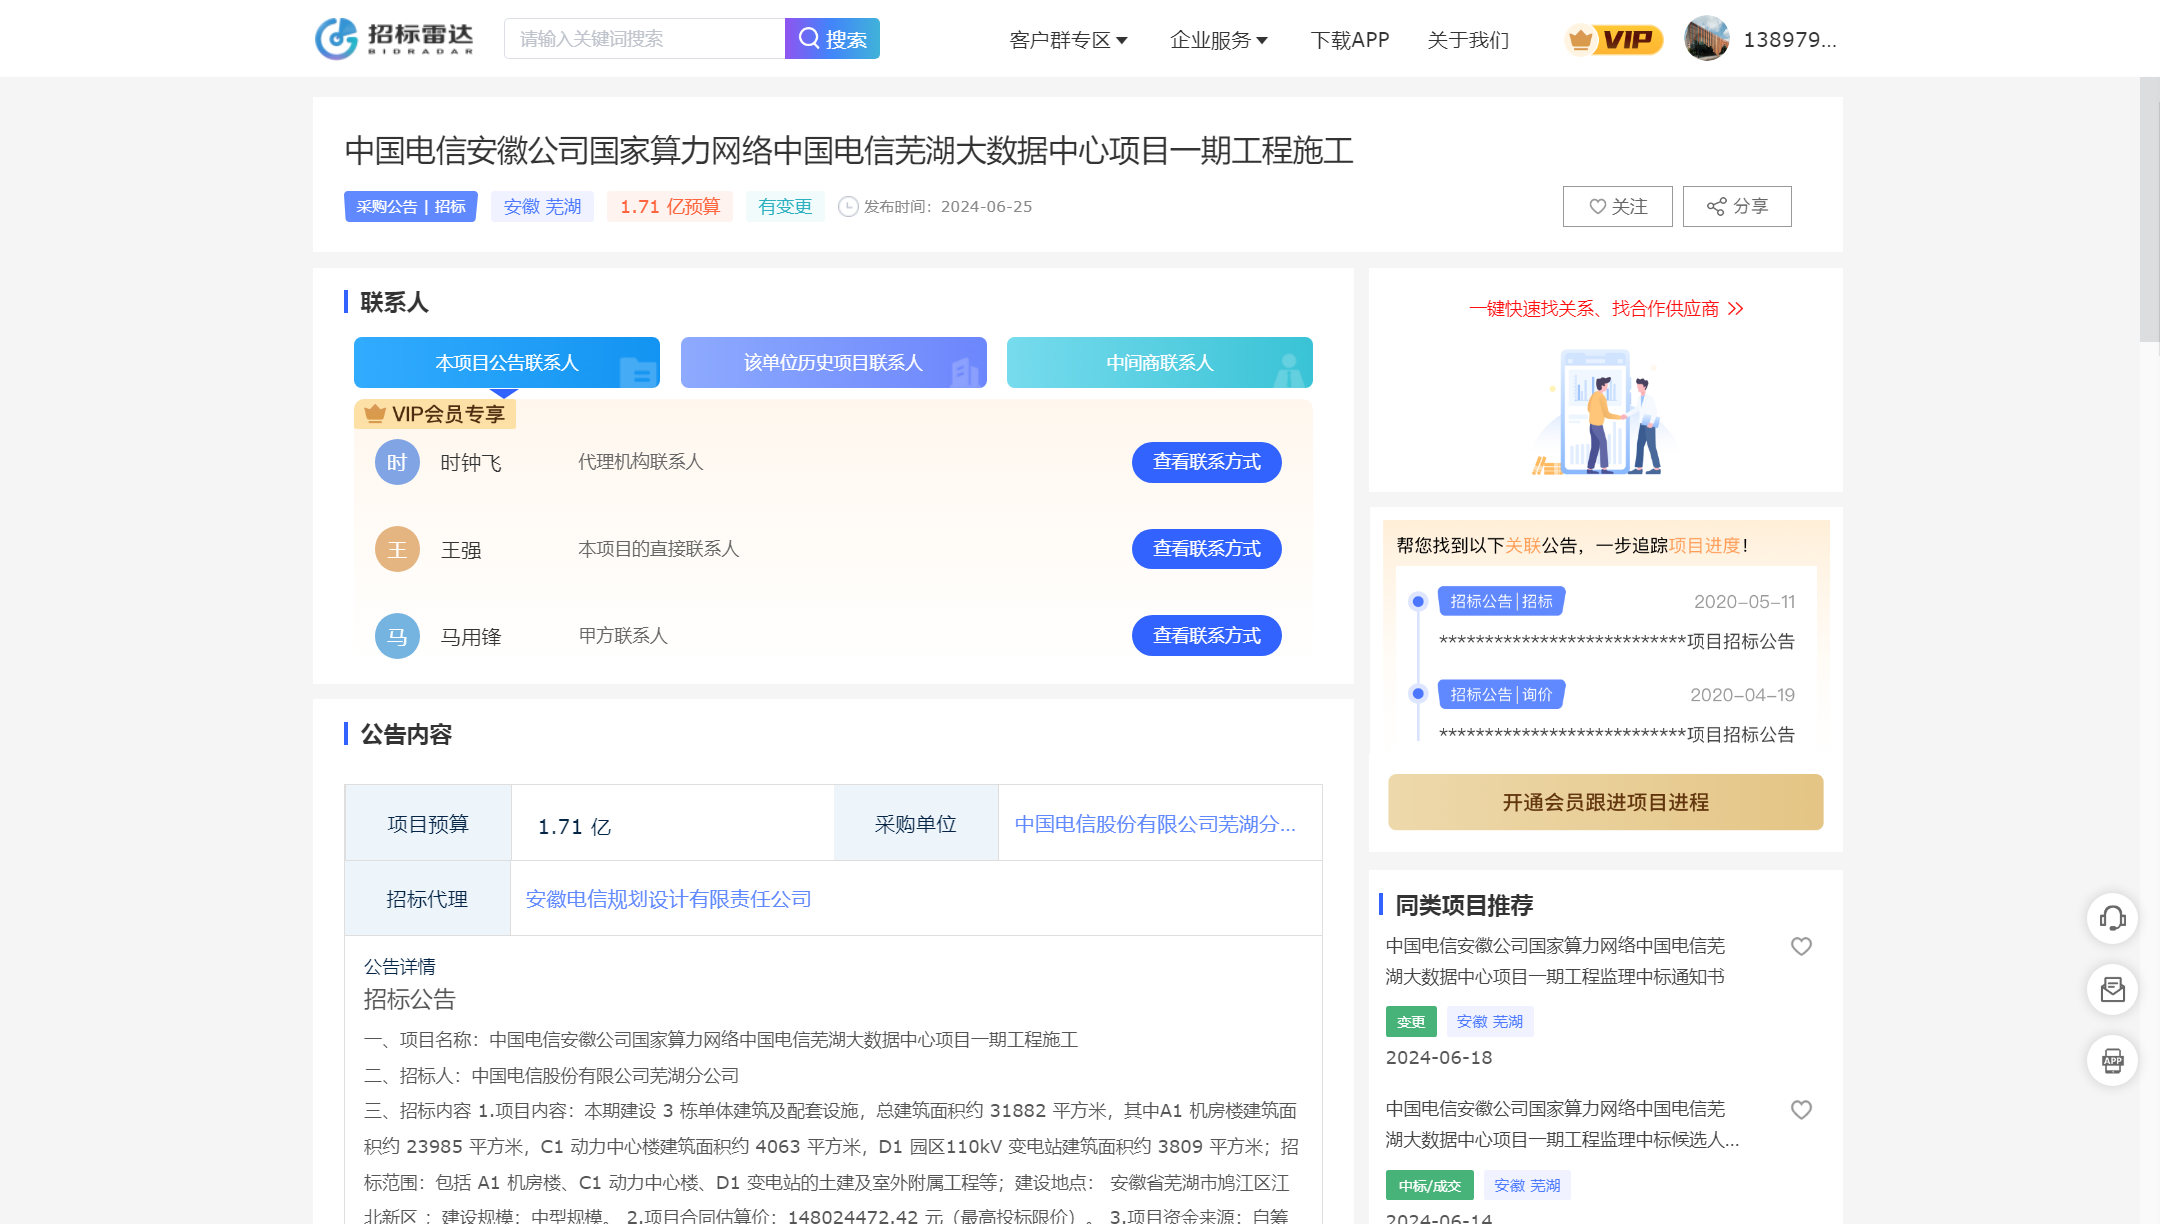Expand the 客户群专区 dropdown menu
The image size is (2160, 1224).
point(1068,40)
